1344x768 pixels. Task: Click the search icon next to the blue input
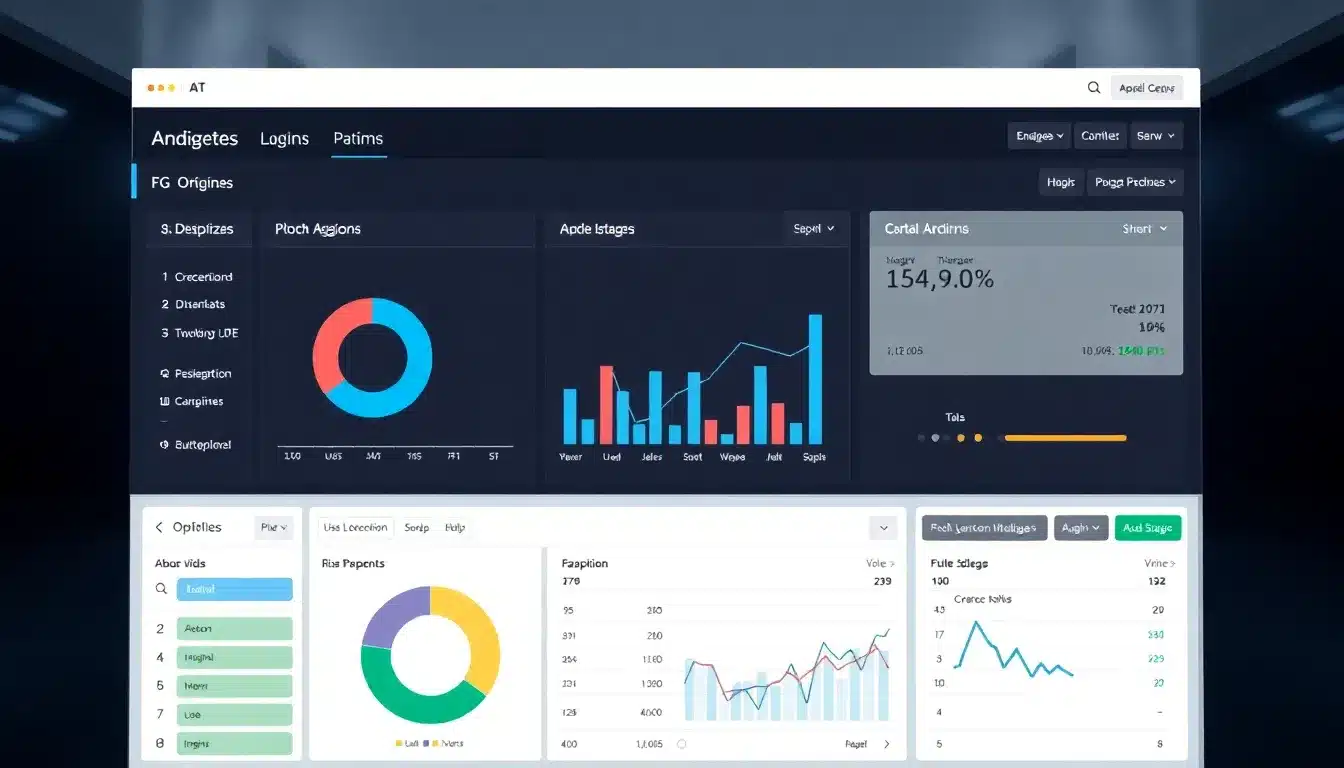pos(161,589)
